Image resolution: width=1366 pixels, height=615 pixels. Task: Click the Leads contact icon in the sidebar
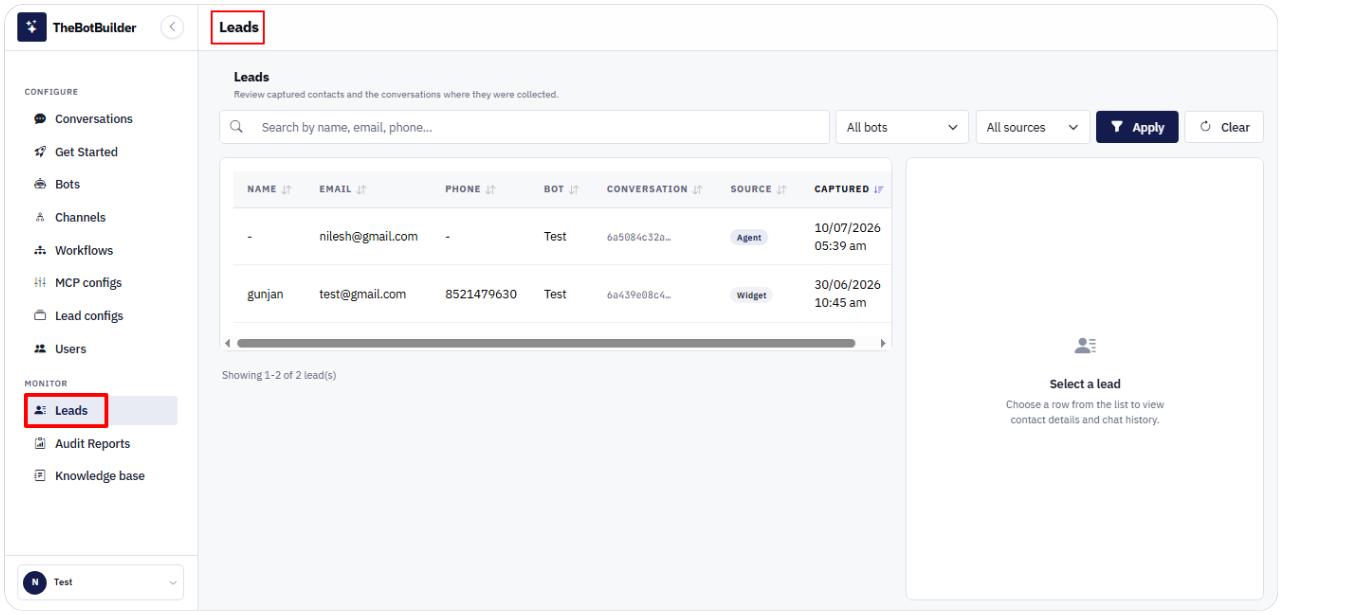tap(40, 410)
